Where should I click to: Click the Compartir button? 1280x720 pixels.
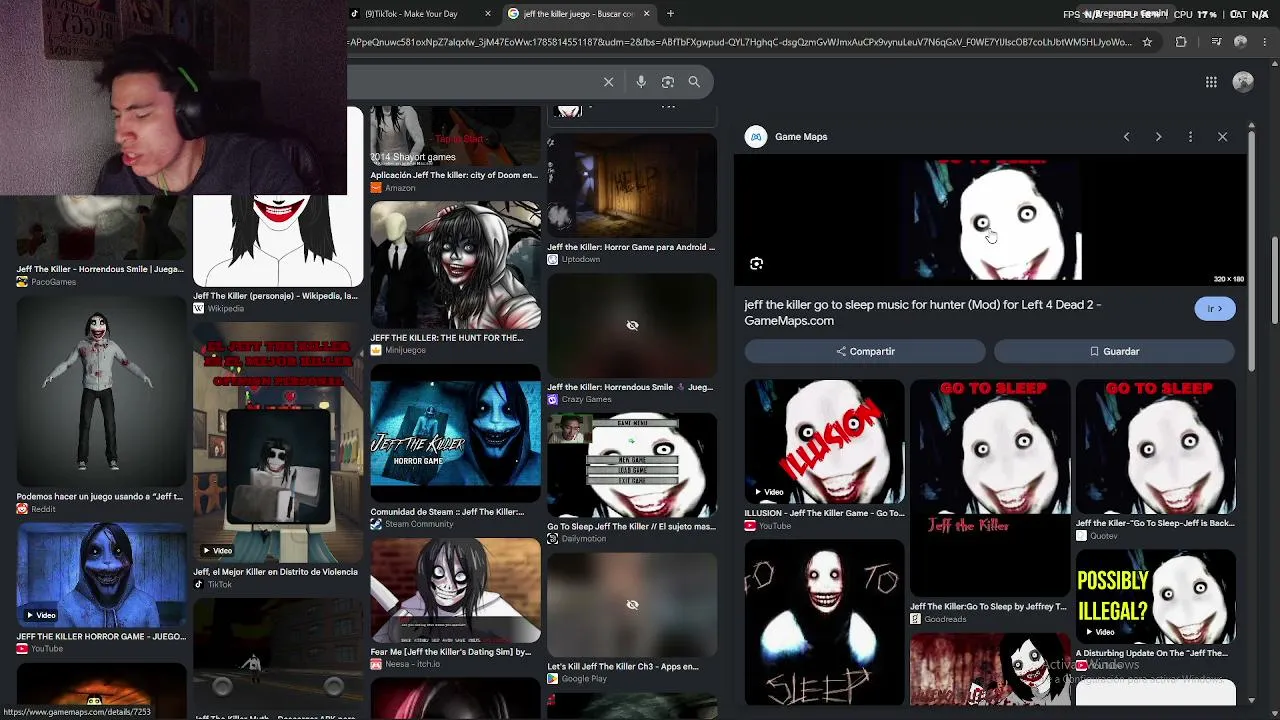coord(865,351)
